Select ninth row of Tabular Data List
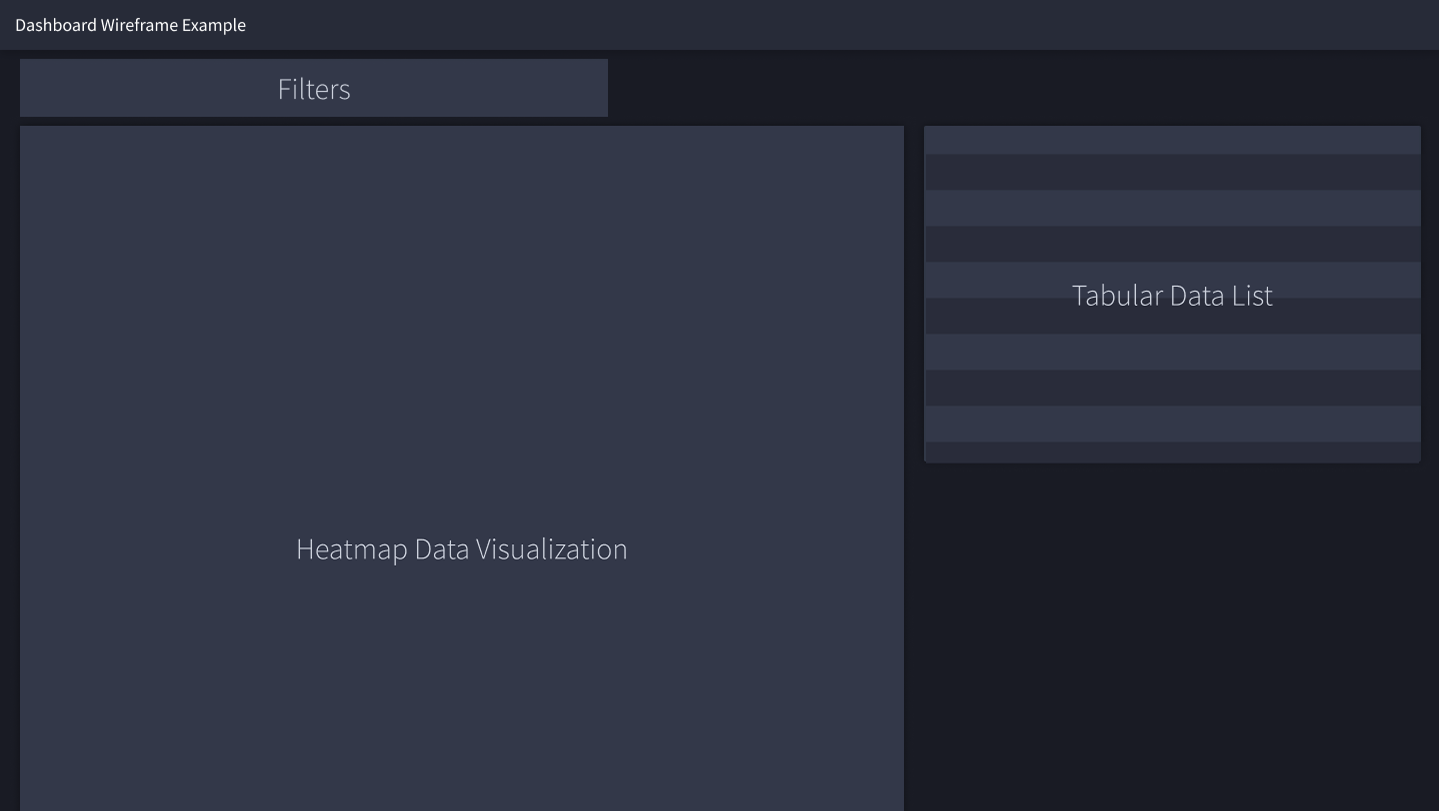1439x811 pixels. click(1172, 424)
